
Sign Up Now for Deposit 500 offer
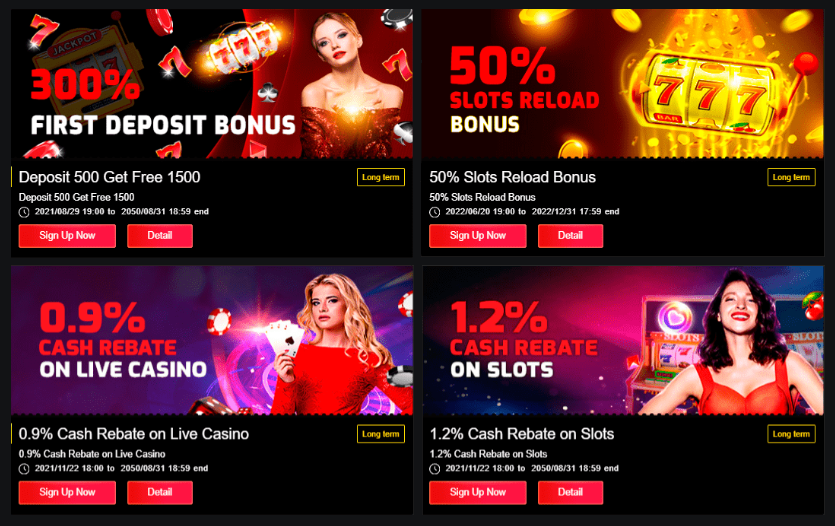point(67,236)
